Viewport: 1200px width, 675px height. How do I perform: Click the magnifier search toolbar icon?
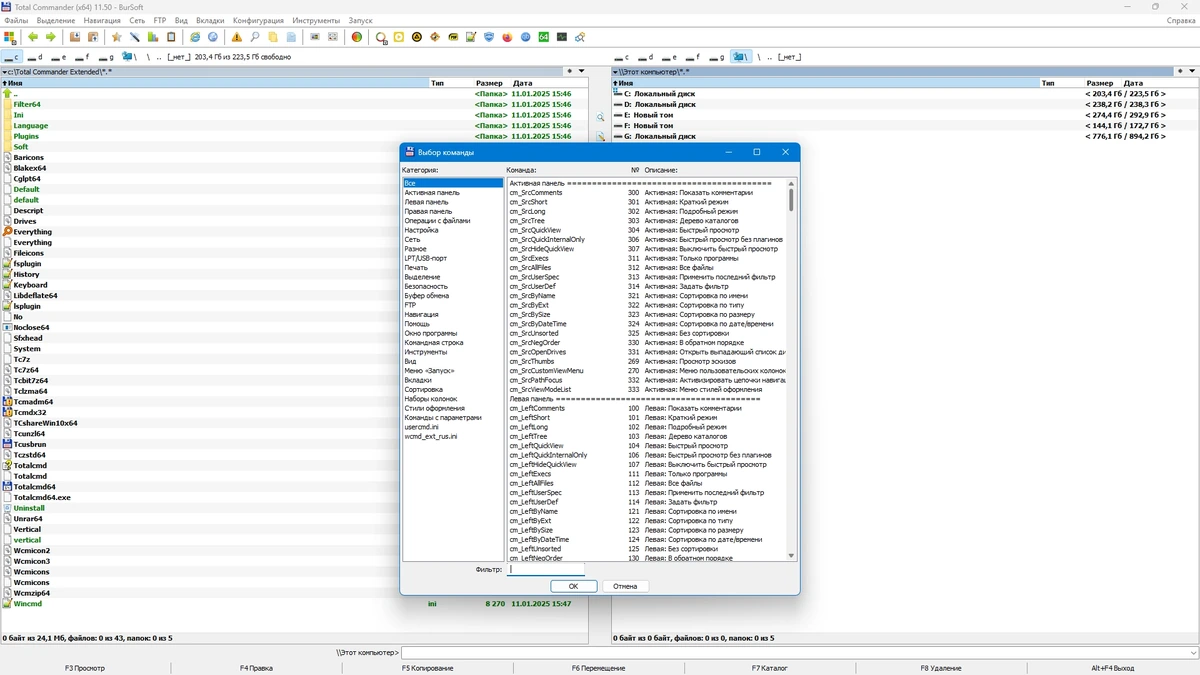(x=255, y=37)
